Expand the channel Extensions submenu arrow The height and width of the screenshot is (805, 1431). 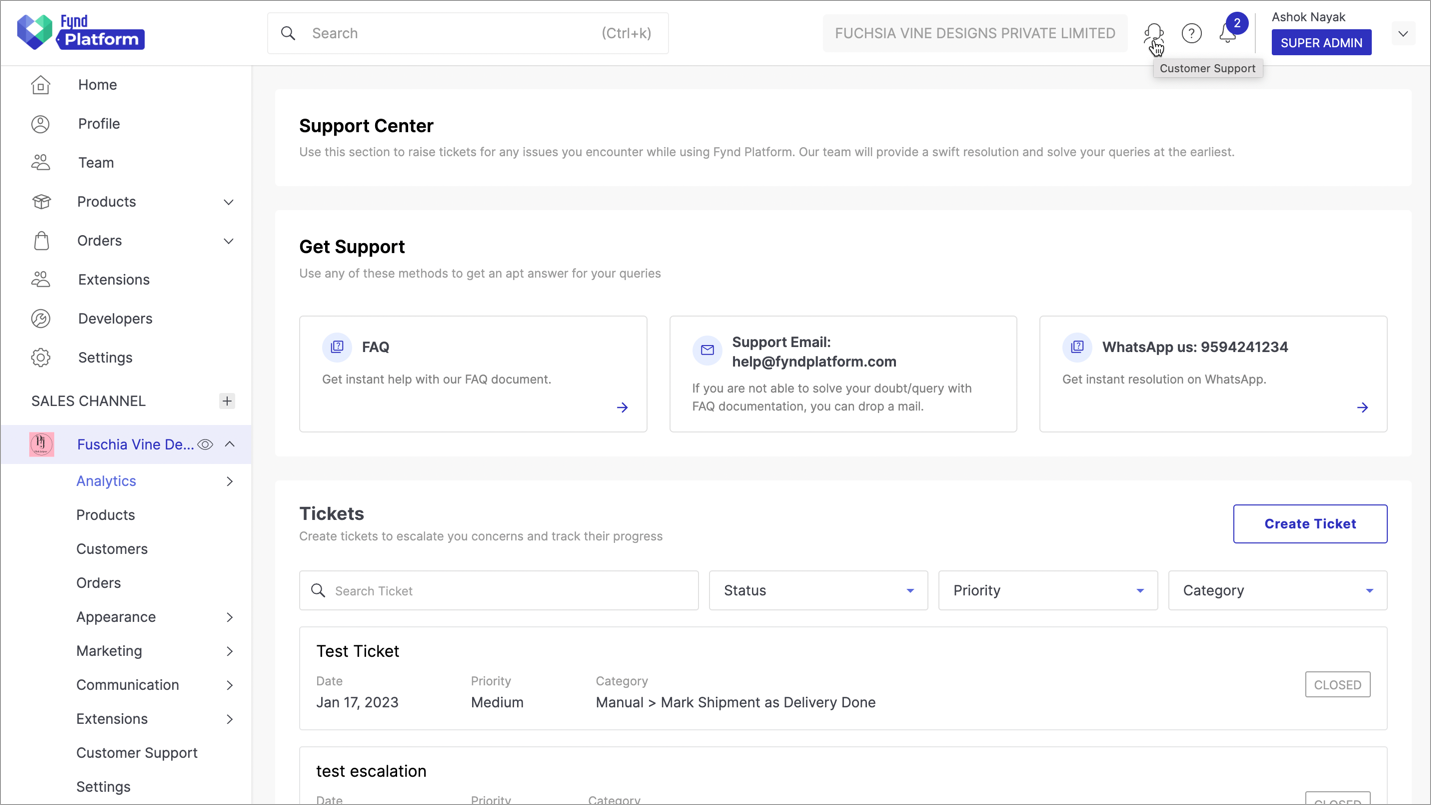click(230, 719)
